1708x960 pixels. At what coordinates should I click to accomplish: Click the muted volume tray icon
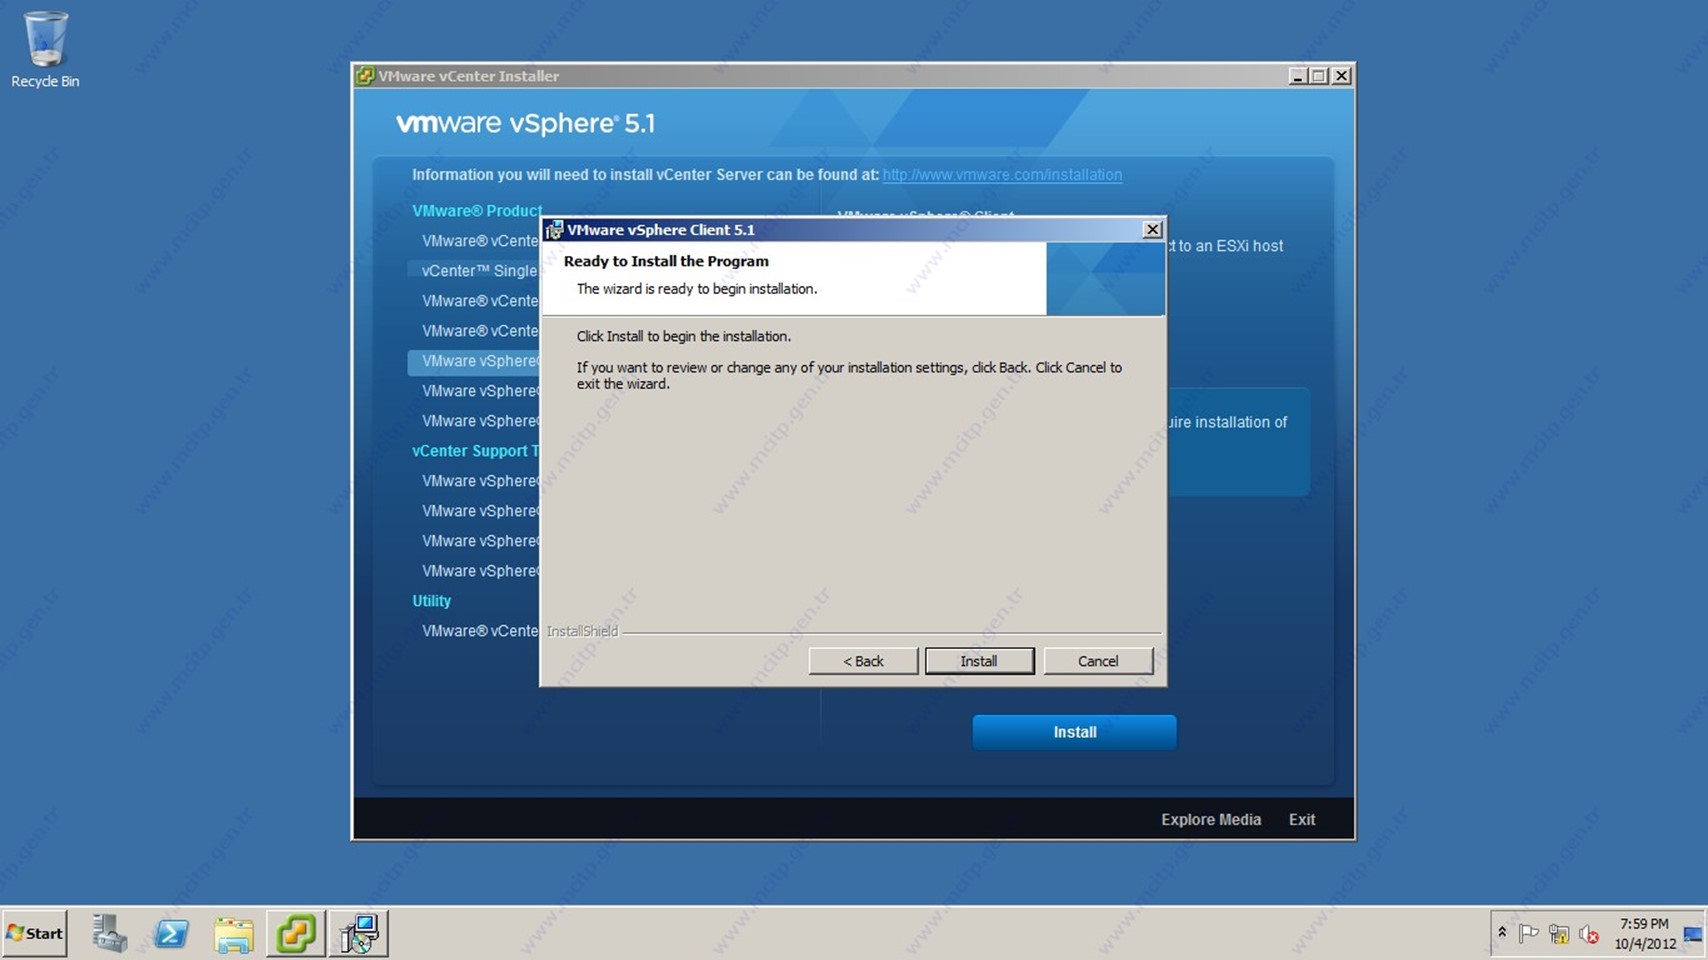(x=1589, y=934)
